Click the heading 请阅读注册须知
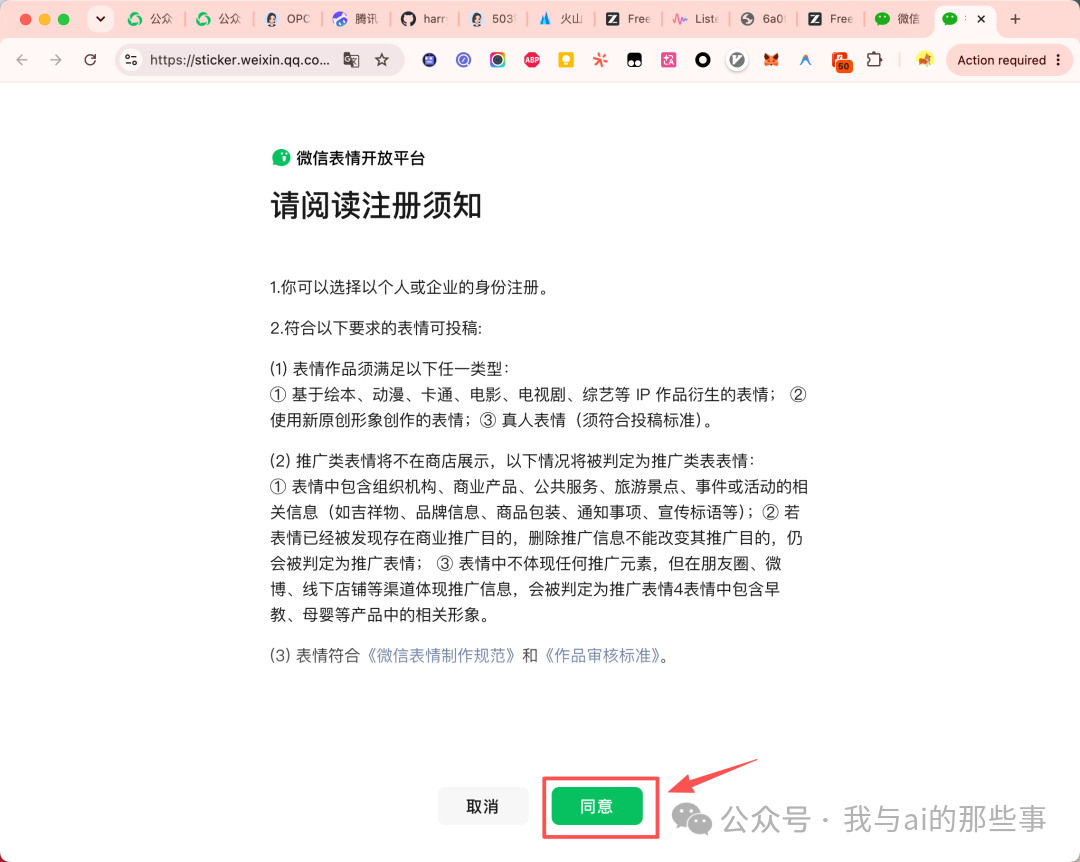Viewport: 1080px width, 862px height. pyautogui.click(x=376, y=206)
